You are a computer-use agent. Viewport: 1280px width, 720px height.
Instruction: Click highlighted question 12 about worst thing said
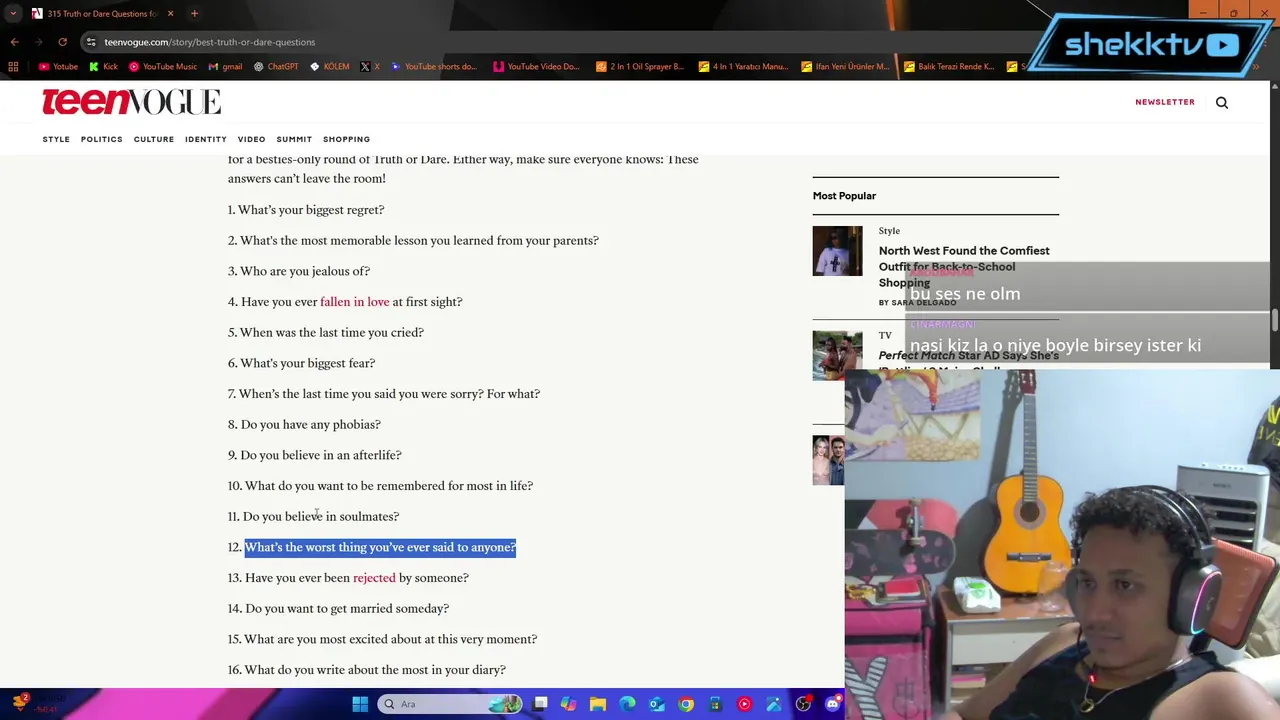pyautogui.click(x=380, y=548)
